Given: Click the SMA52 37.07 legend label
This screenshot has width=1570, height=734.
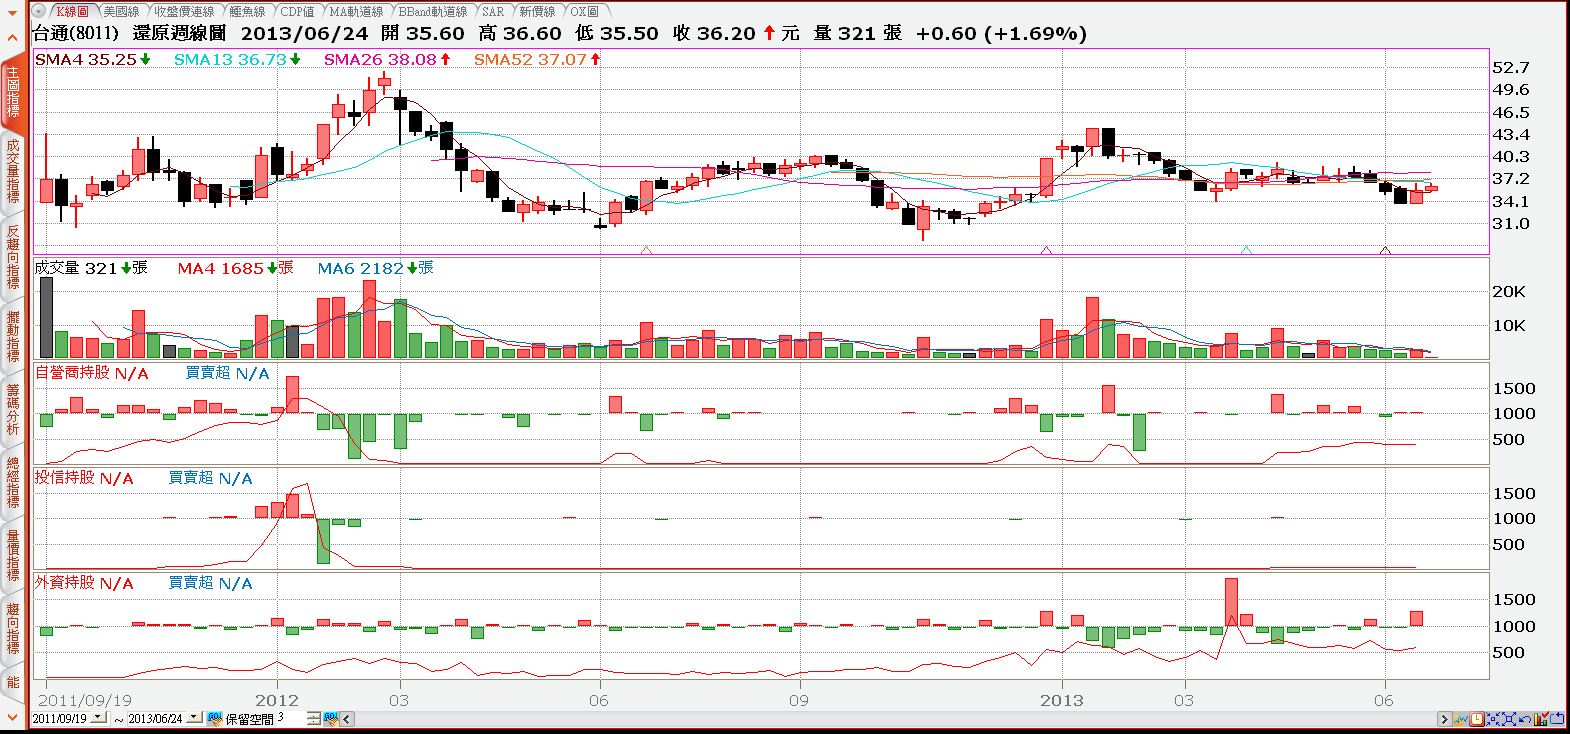Looking at the screenshot, I should (x=537, y=59).
